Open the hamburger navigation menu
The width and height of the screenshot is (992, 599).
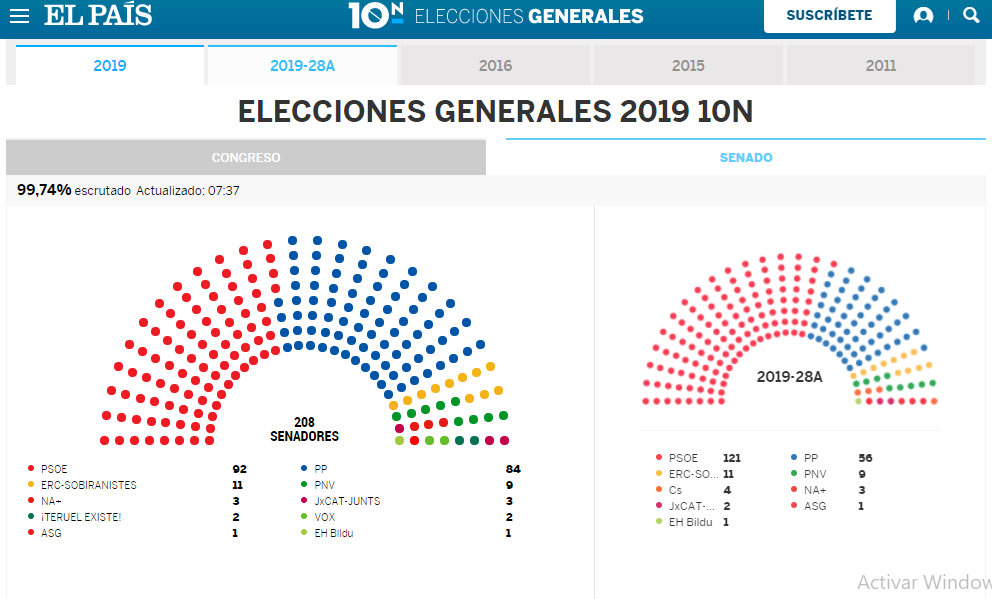click(x=20, y=15)
